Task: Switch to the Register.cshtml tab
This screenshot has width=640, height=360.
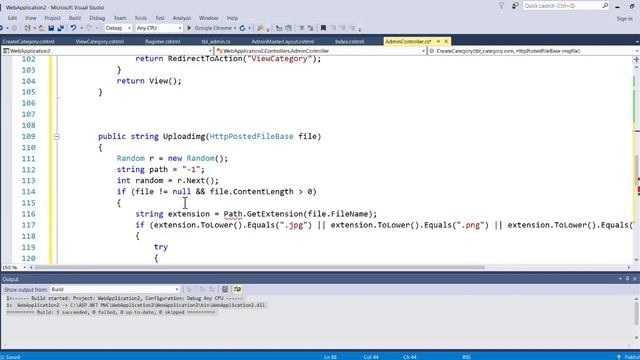Action: pyautogui.click(x=162, y=41)
